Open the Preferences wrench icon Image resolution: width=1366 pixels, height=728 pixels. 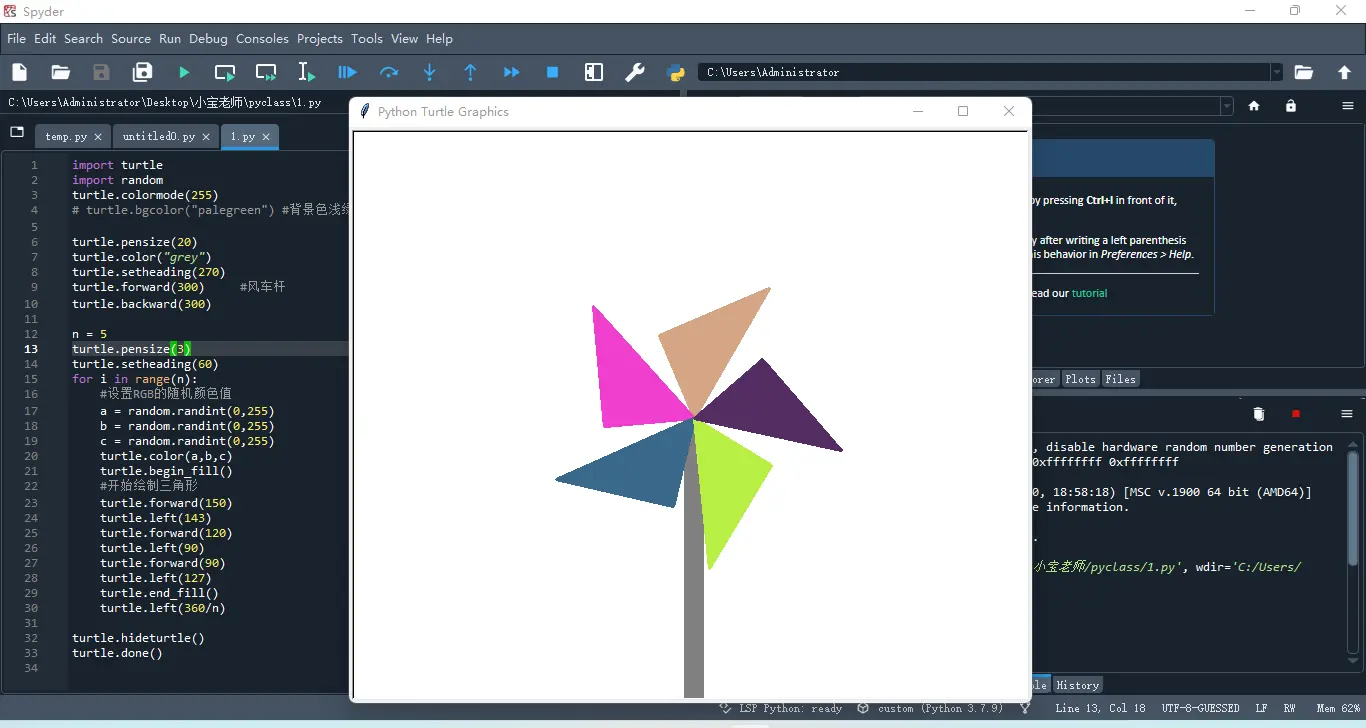635,72
